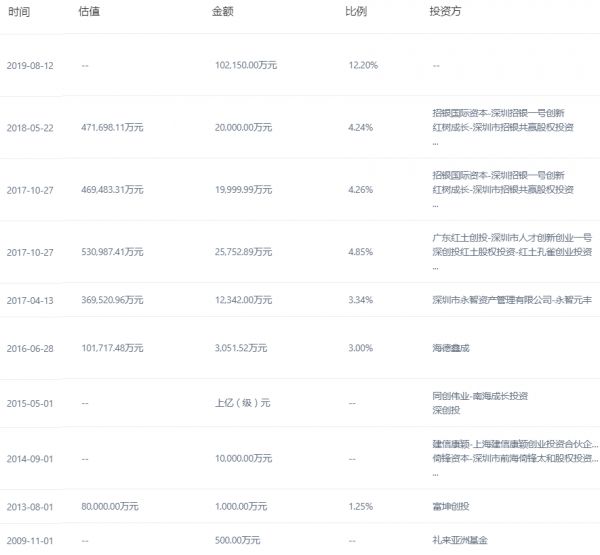Select the date 2018-05-22
600x555 pixels.
[x=30, y=128]
